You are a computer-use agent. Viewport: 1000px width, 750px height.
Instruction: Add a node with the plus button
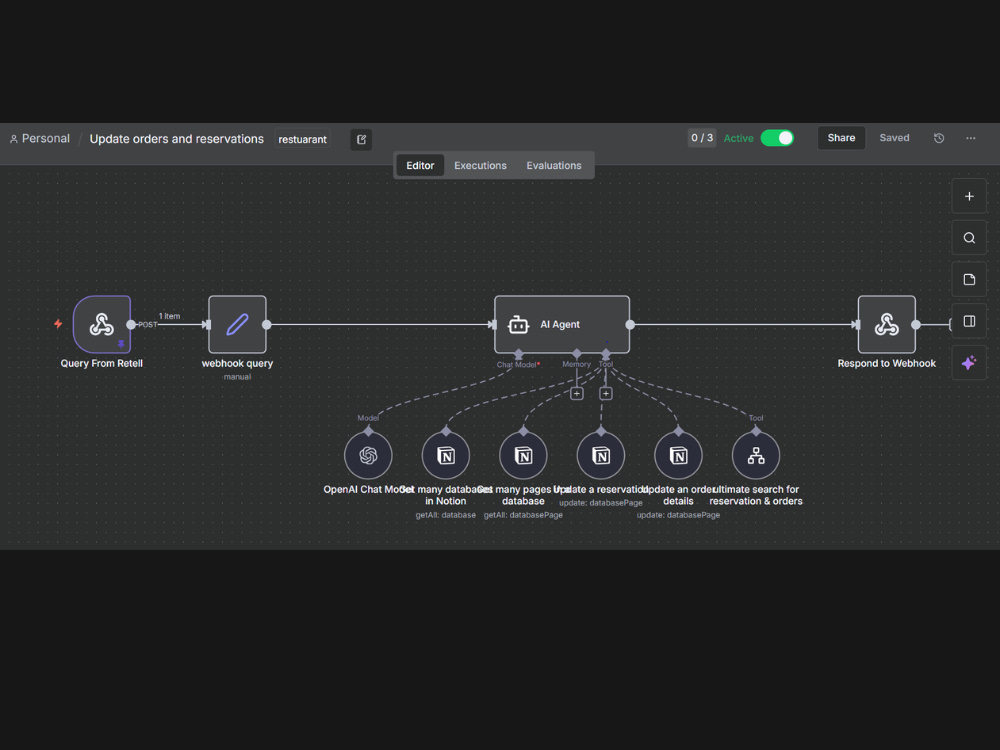(969, 196)
